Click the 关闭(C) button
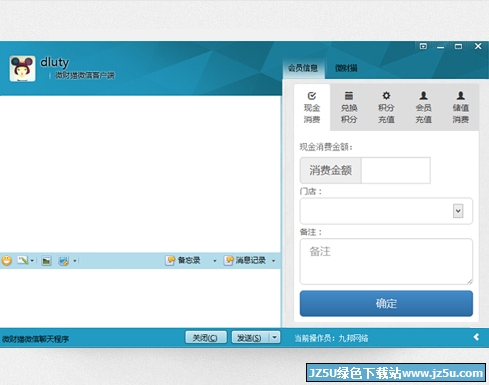The height and width of the screenshot is (385, 489). [206, 338]
